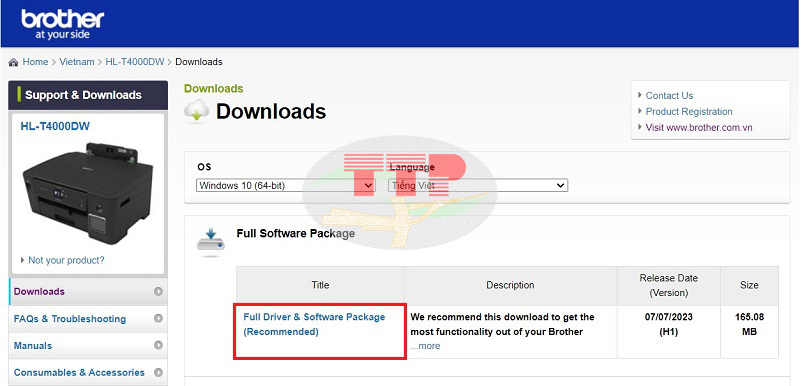Open FAQs & Troubleshooting in the sidebar
800x386 pixels.
pyautogui.click(x=70, y=319)
